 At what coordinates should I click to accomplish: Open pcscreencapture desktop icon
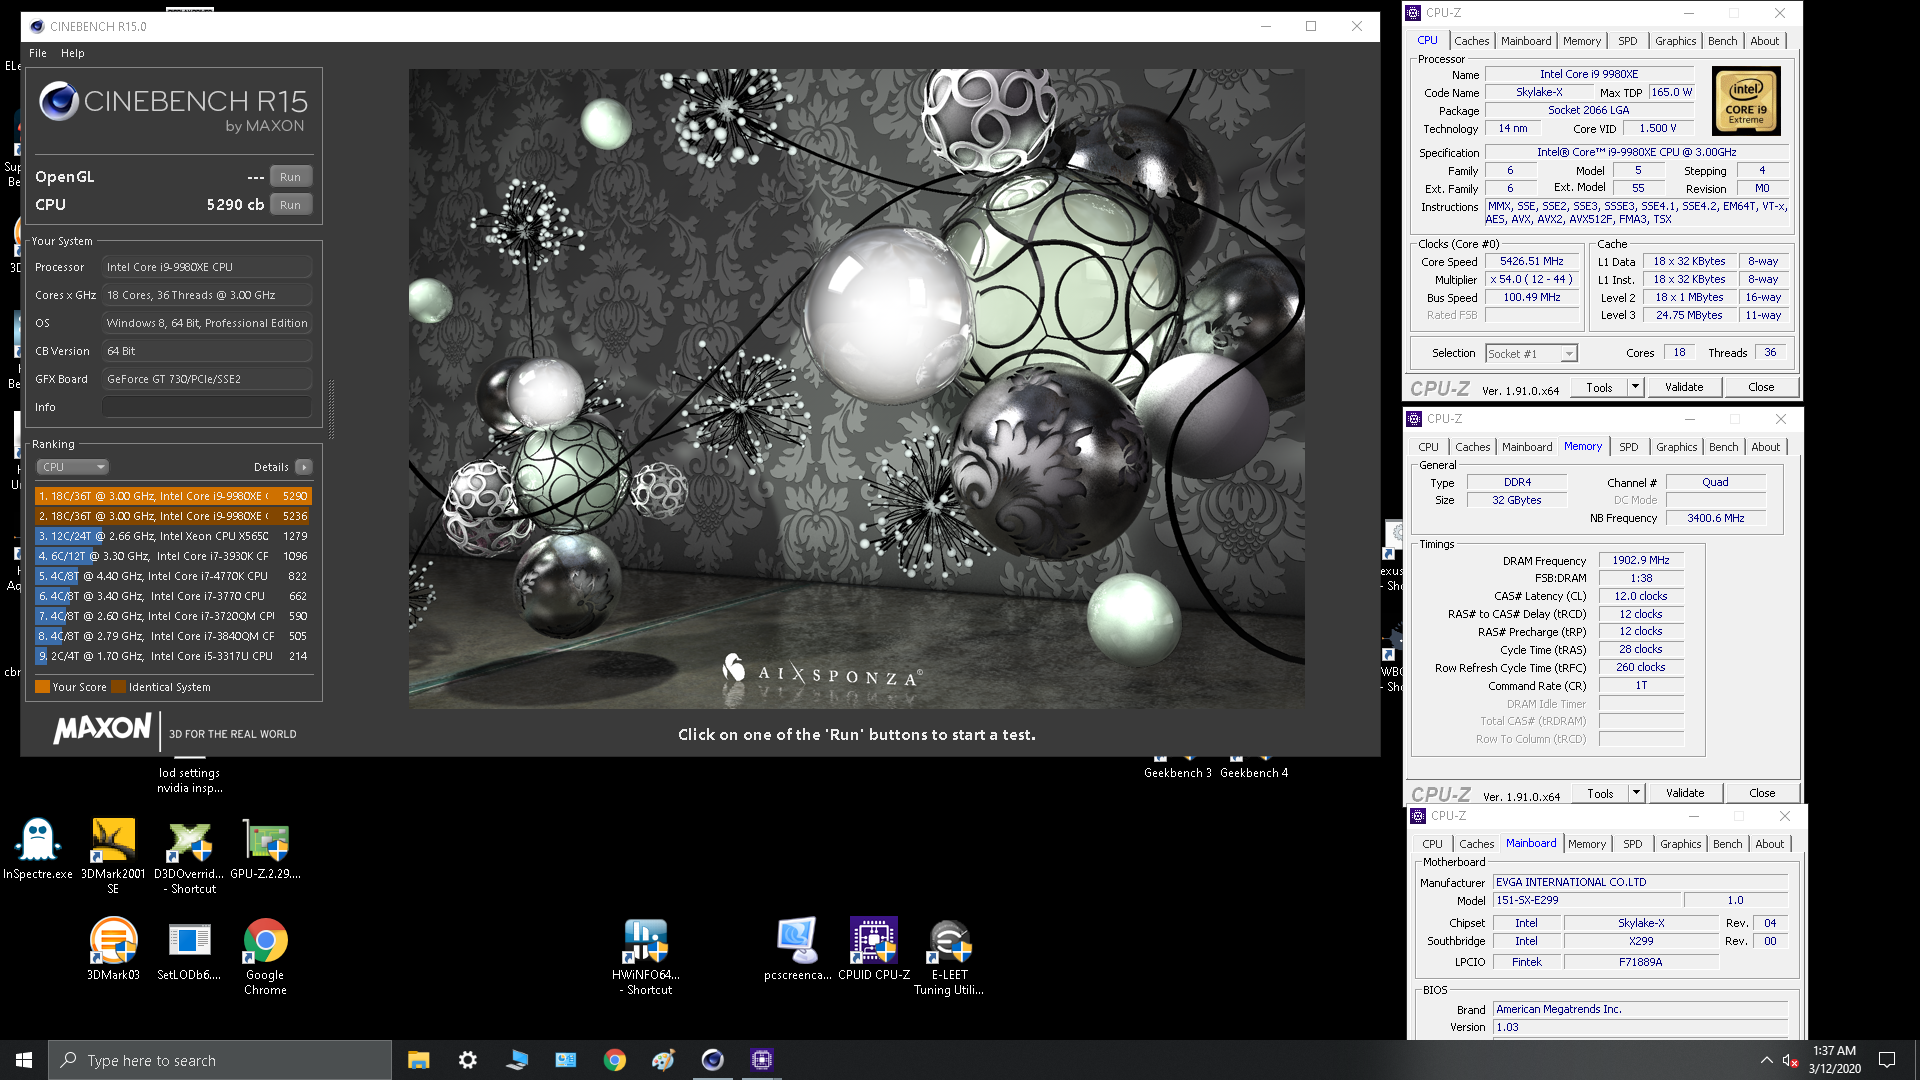point(797,949)
